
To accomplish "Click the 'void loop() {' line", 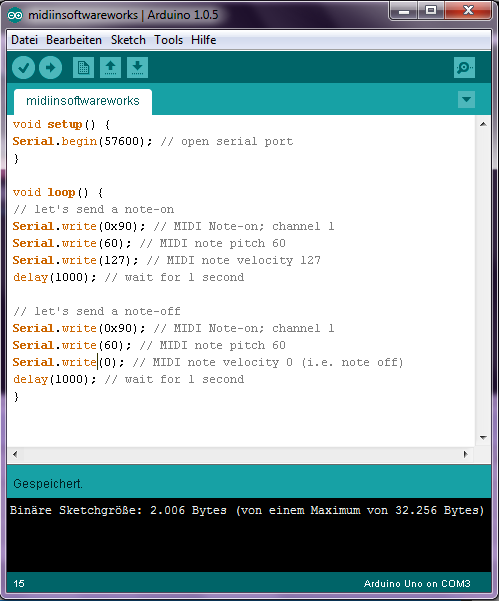I will pyautogui.click(x=58, y=192).
